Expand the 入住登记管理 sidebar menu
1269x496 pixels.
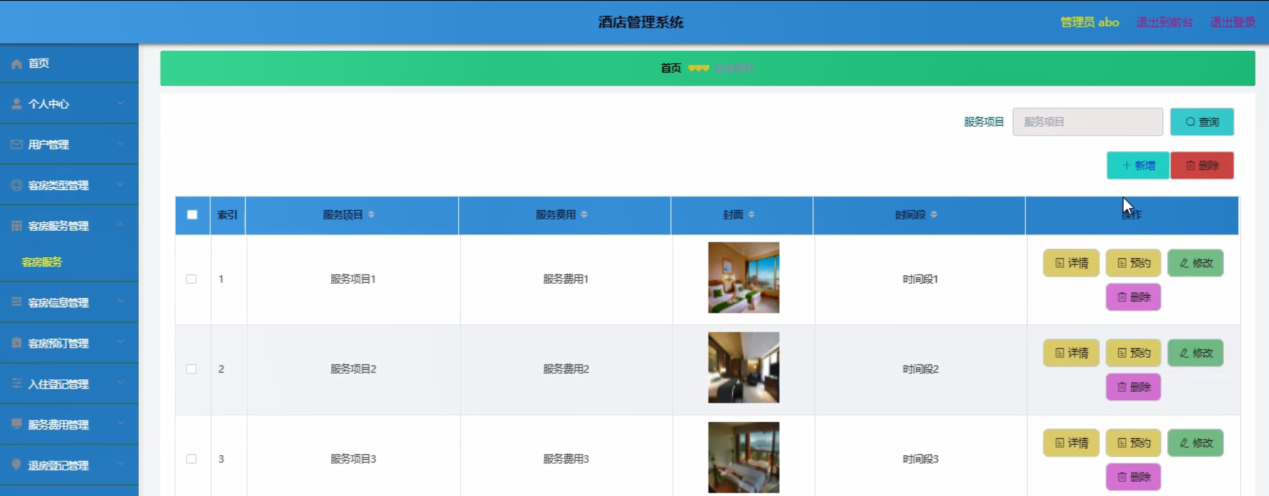pyautogui.click(x=69, y=384)
